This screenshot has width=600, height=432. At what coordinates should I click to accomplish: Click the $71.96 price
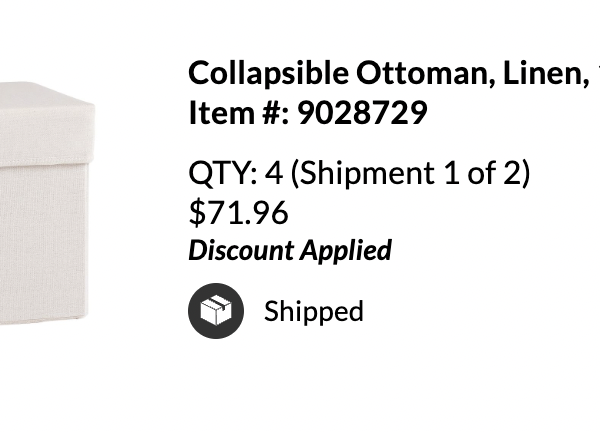(x=238, y=212)
